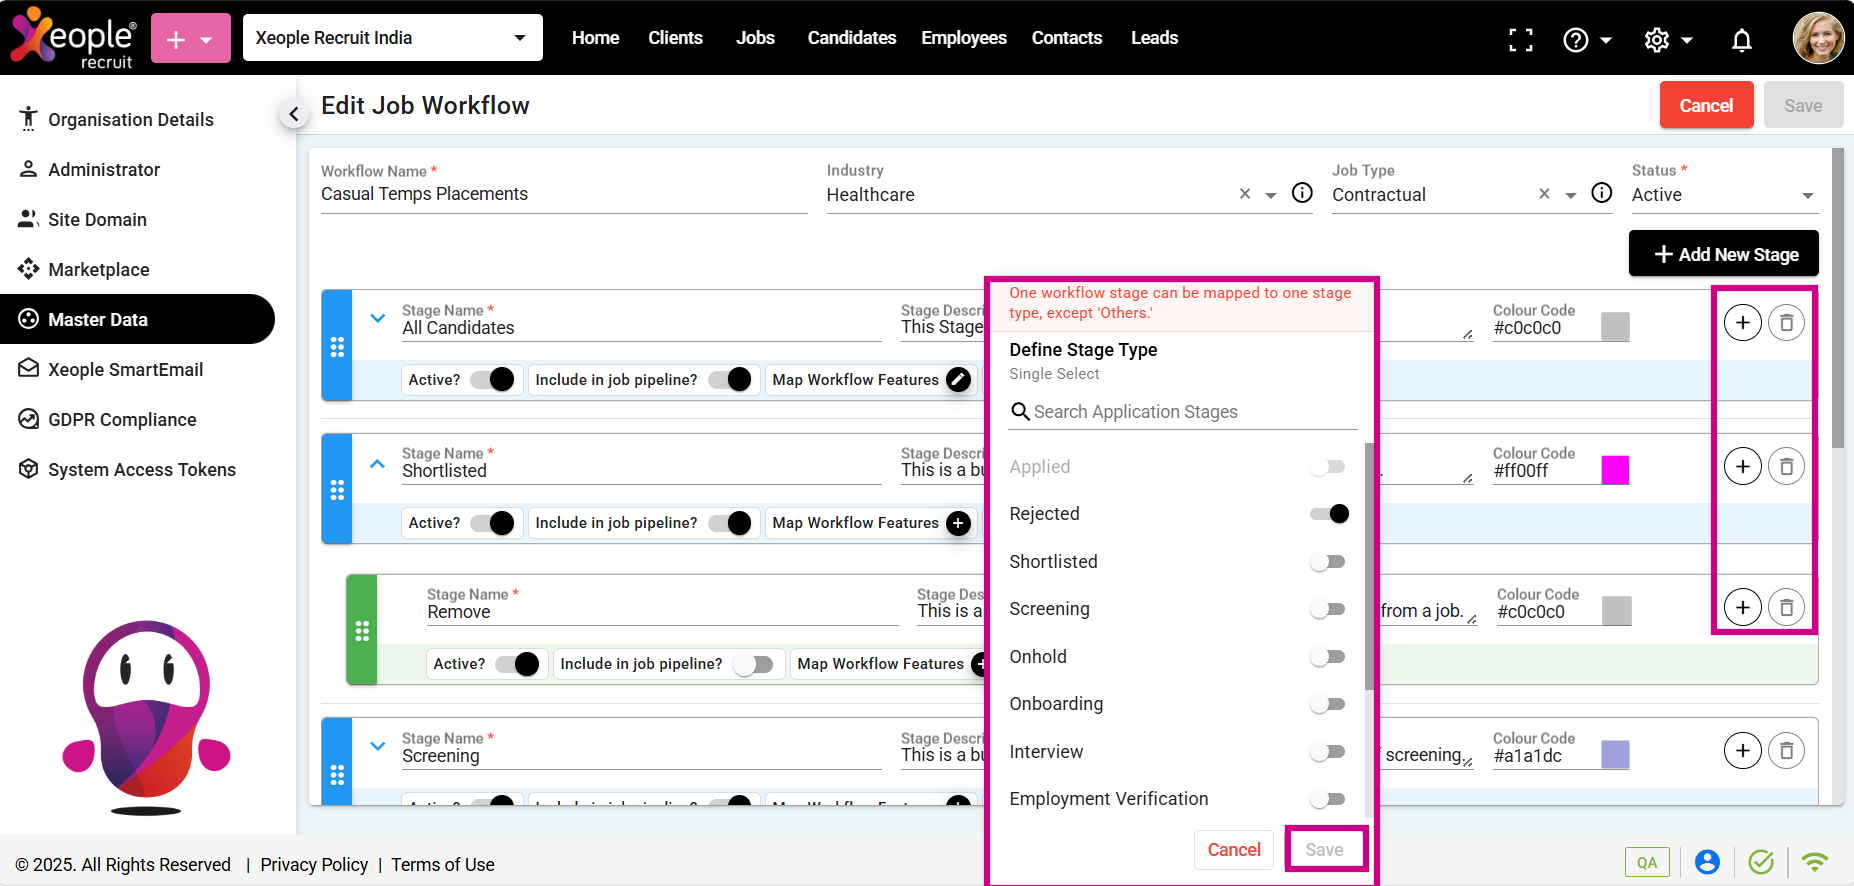This screenshot has width=1854, height=886.
Task: Open GDPR Compliance in the sidebar
Action: (122, 420)
